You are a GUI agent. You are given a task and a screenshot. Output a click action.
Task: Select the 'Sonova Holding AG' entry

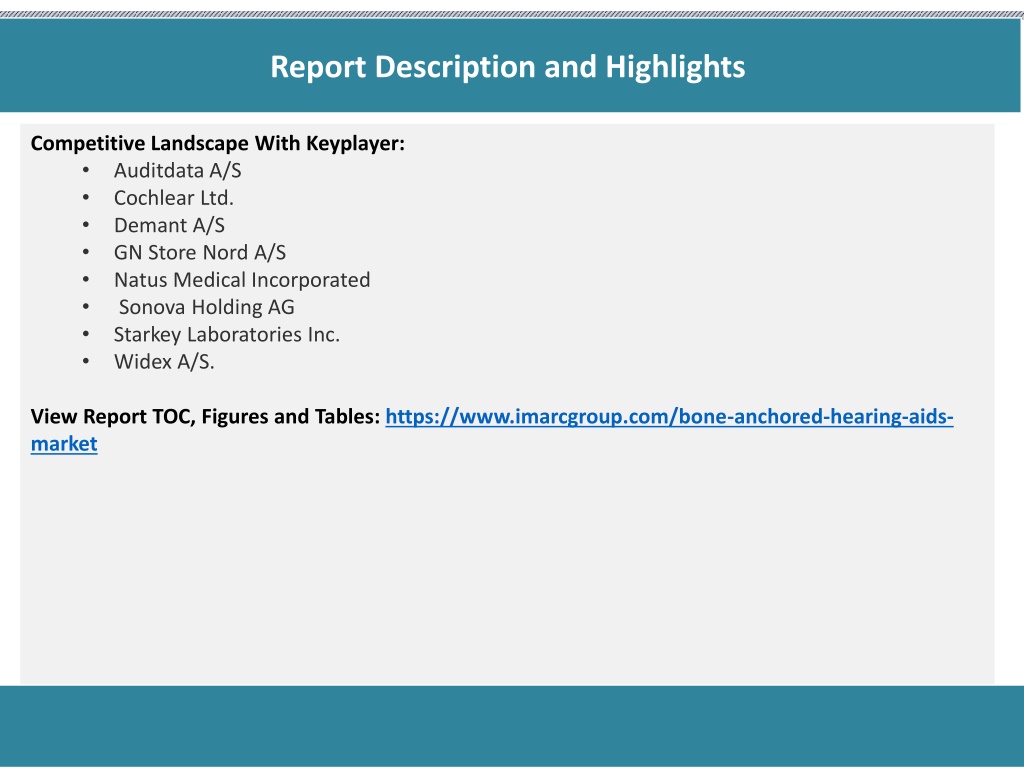(206, 307)
